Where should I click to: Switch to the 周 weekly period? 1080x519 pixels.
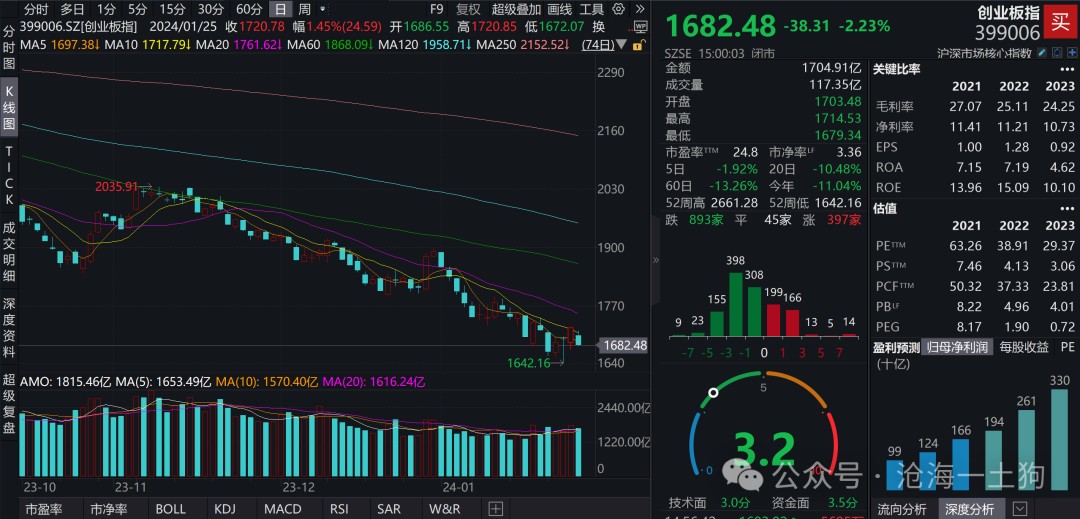[304, 9]
